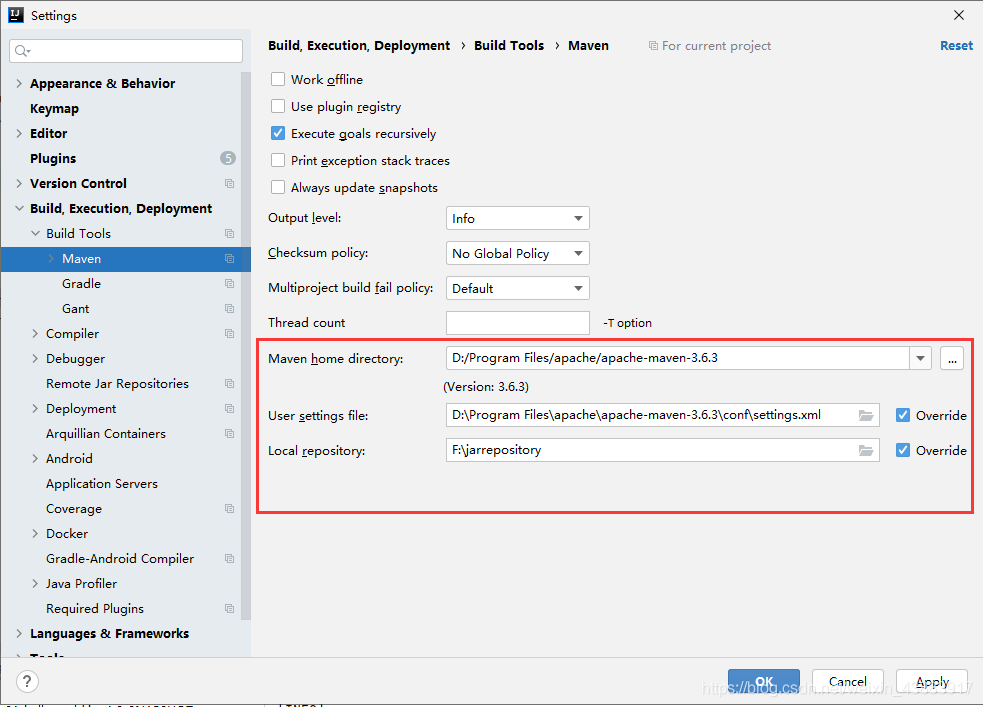Click the IntelliJ logo in title bar
Viewport: 983px width, 707px height.
[x=16, y=15]
